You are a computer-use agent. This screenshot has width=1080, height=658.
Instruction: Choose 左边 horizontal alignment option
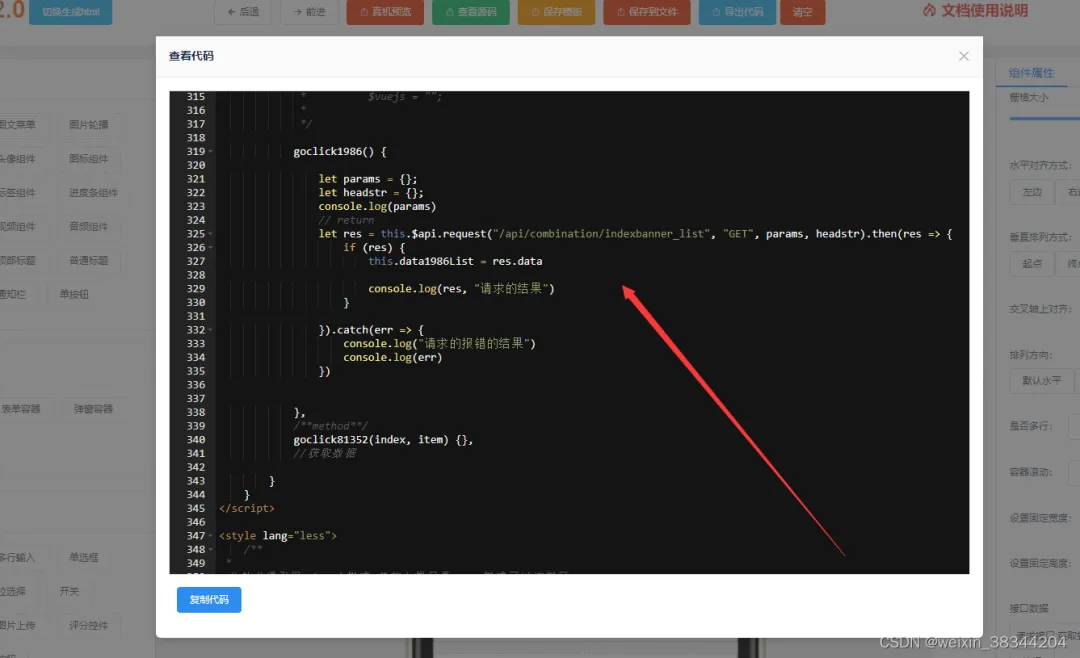[x=1032, y=192]
